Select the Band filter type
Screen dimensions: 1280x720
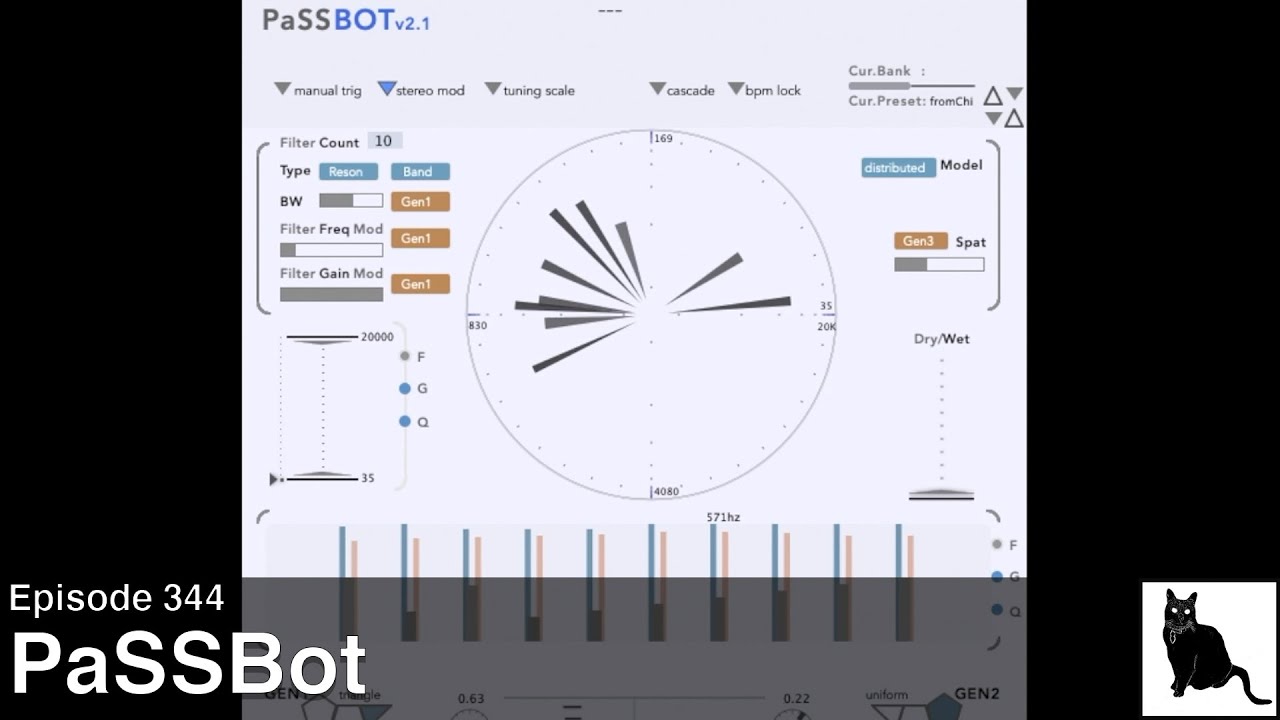point(420,171)
